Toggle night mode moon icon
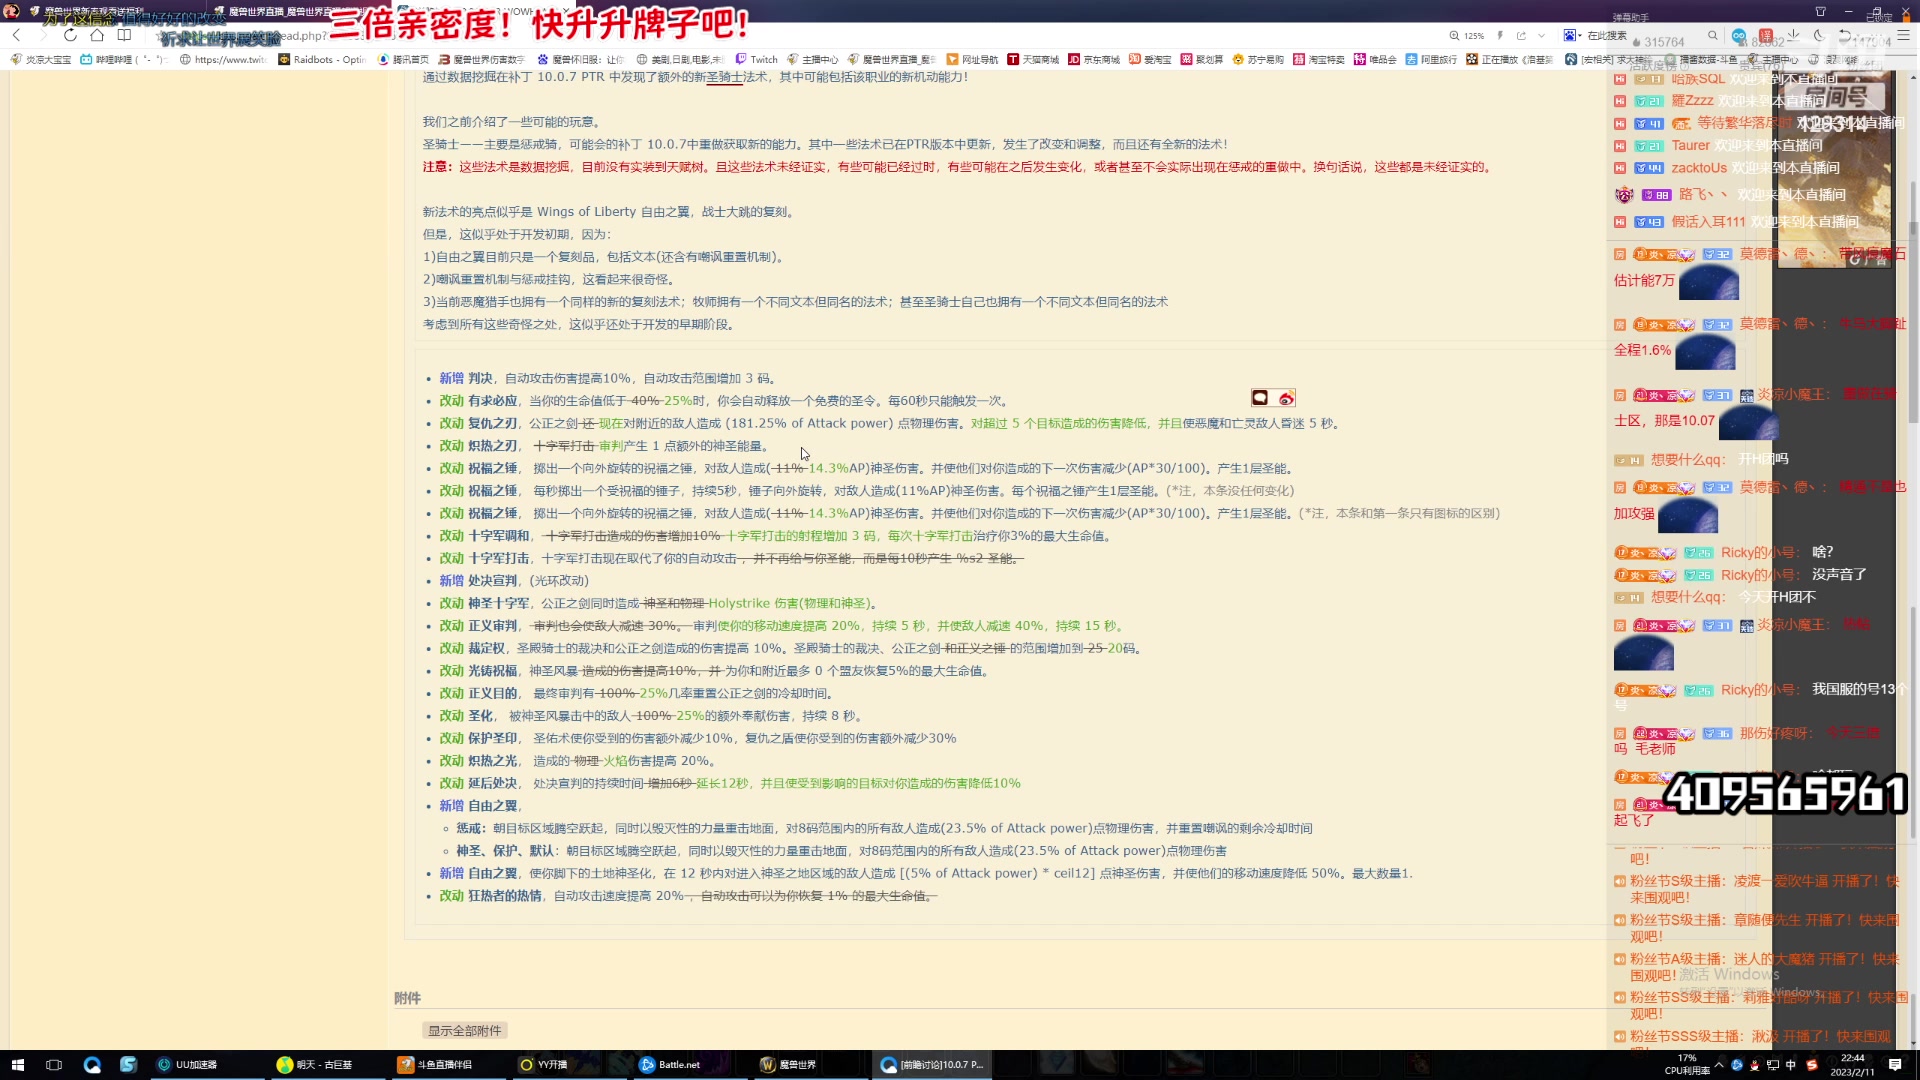The height and width of the screenshot is (1080, 1920). point(1819,35)
